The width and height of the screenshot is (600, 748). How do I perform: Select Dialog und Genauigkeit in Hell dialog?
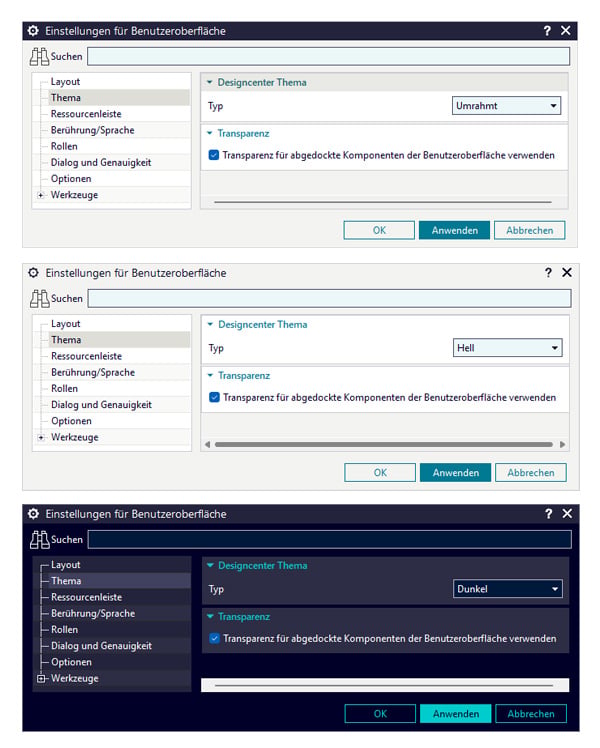pyautogui.click(x=101, y=405)
